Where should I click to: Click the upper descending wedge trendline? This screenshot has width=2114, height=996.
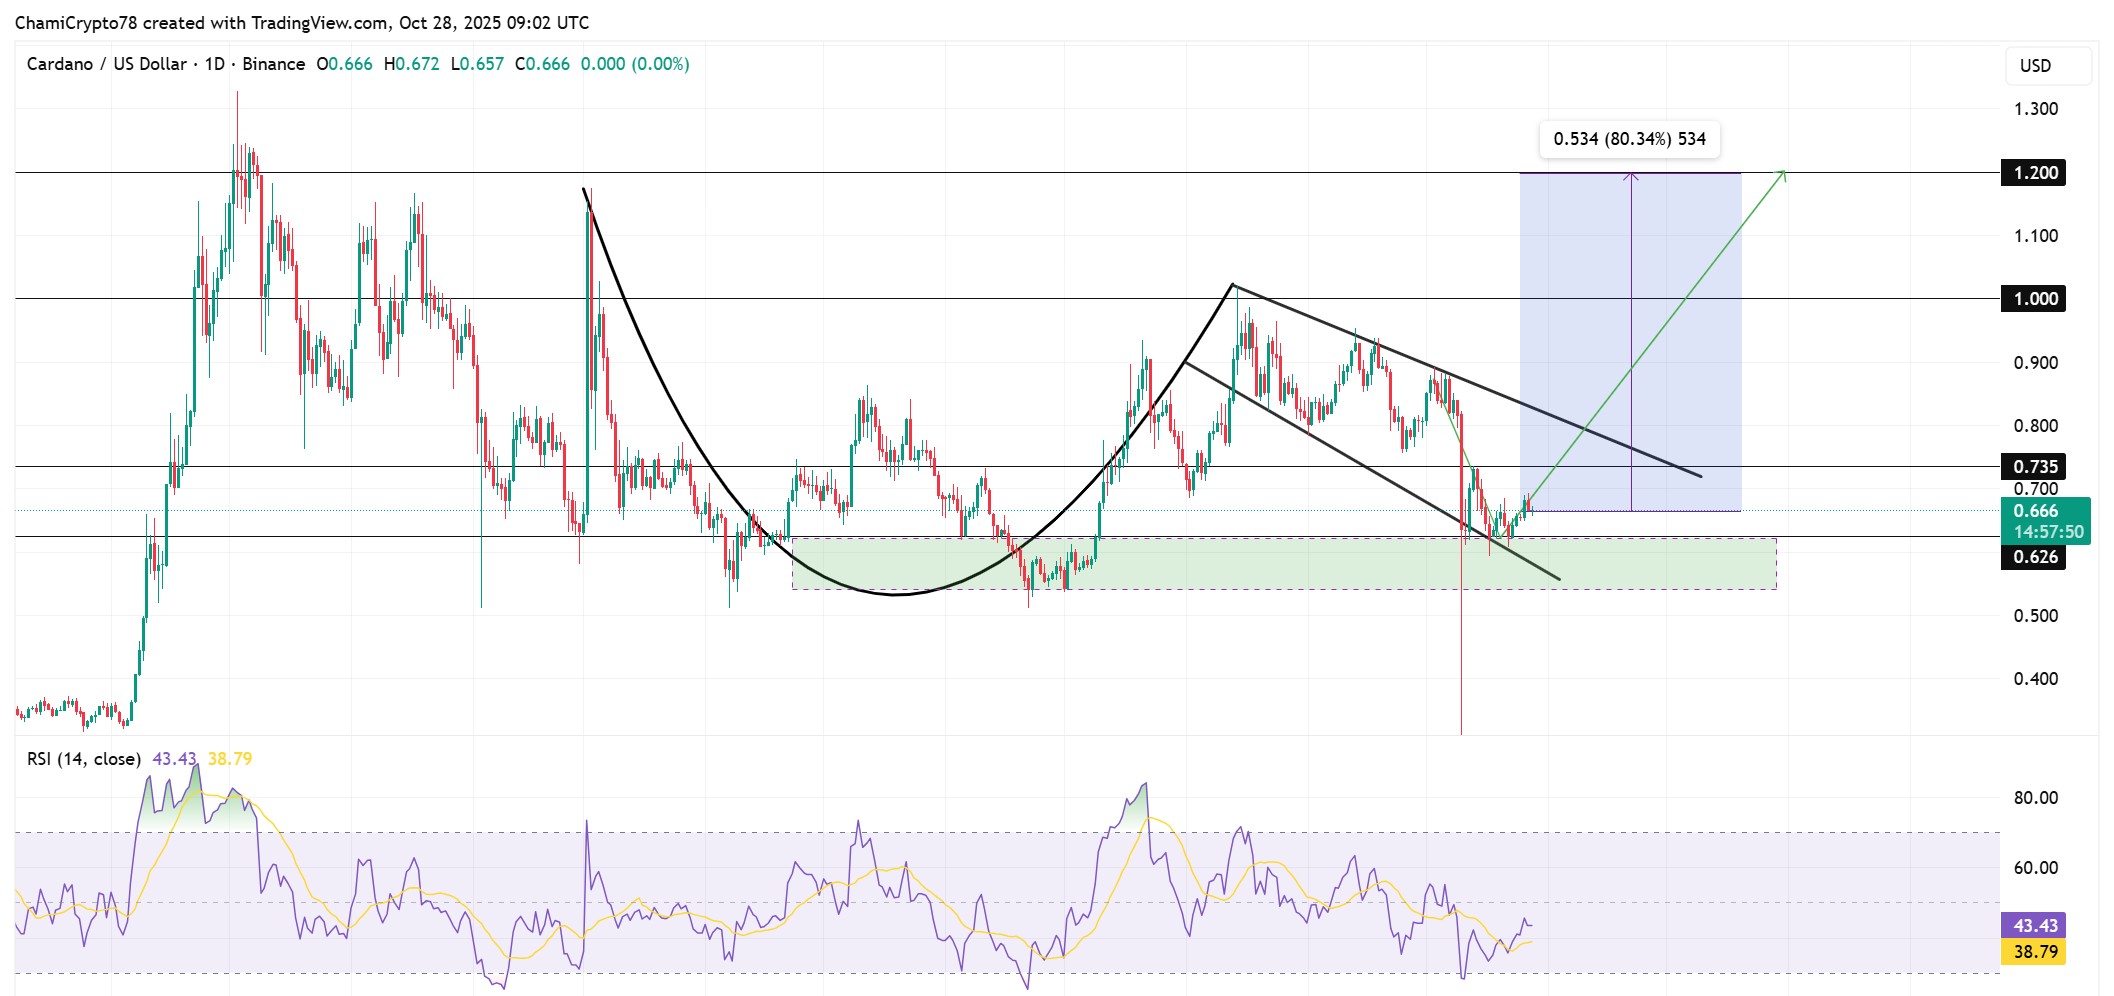pyautogui.click(x=1467, y=381)
